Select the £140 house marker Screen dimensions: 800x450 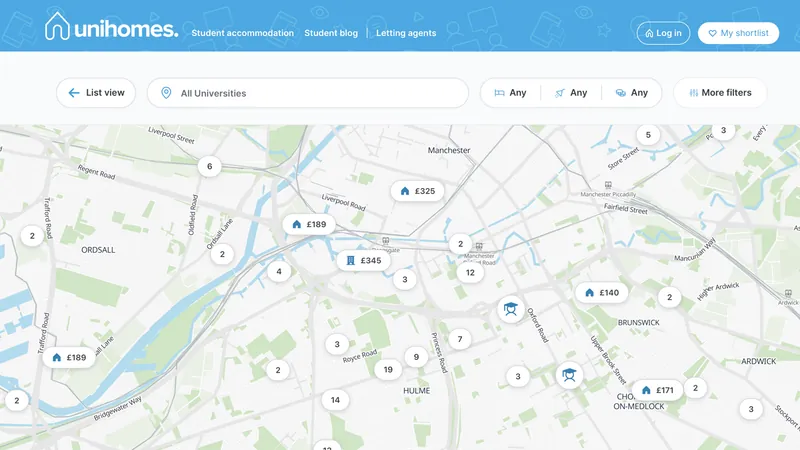click(602, 292)
